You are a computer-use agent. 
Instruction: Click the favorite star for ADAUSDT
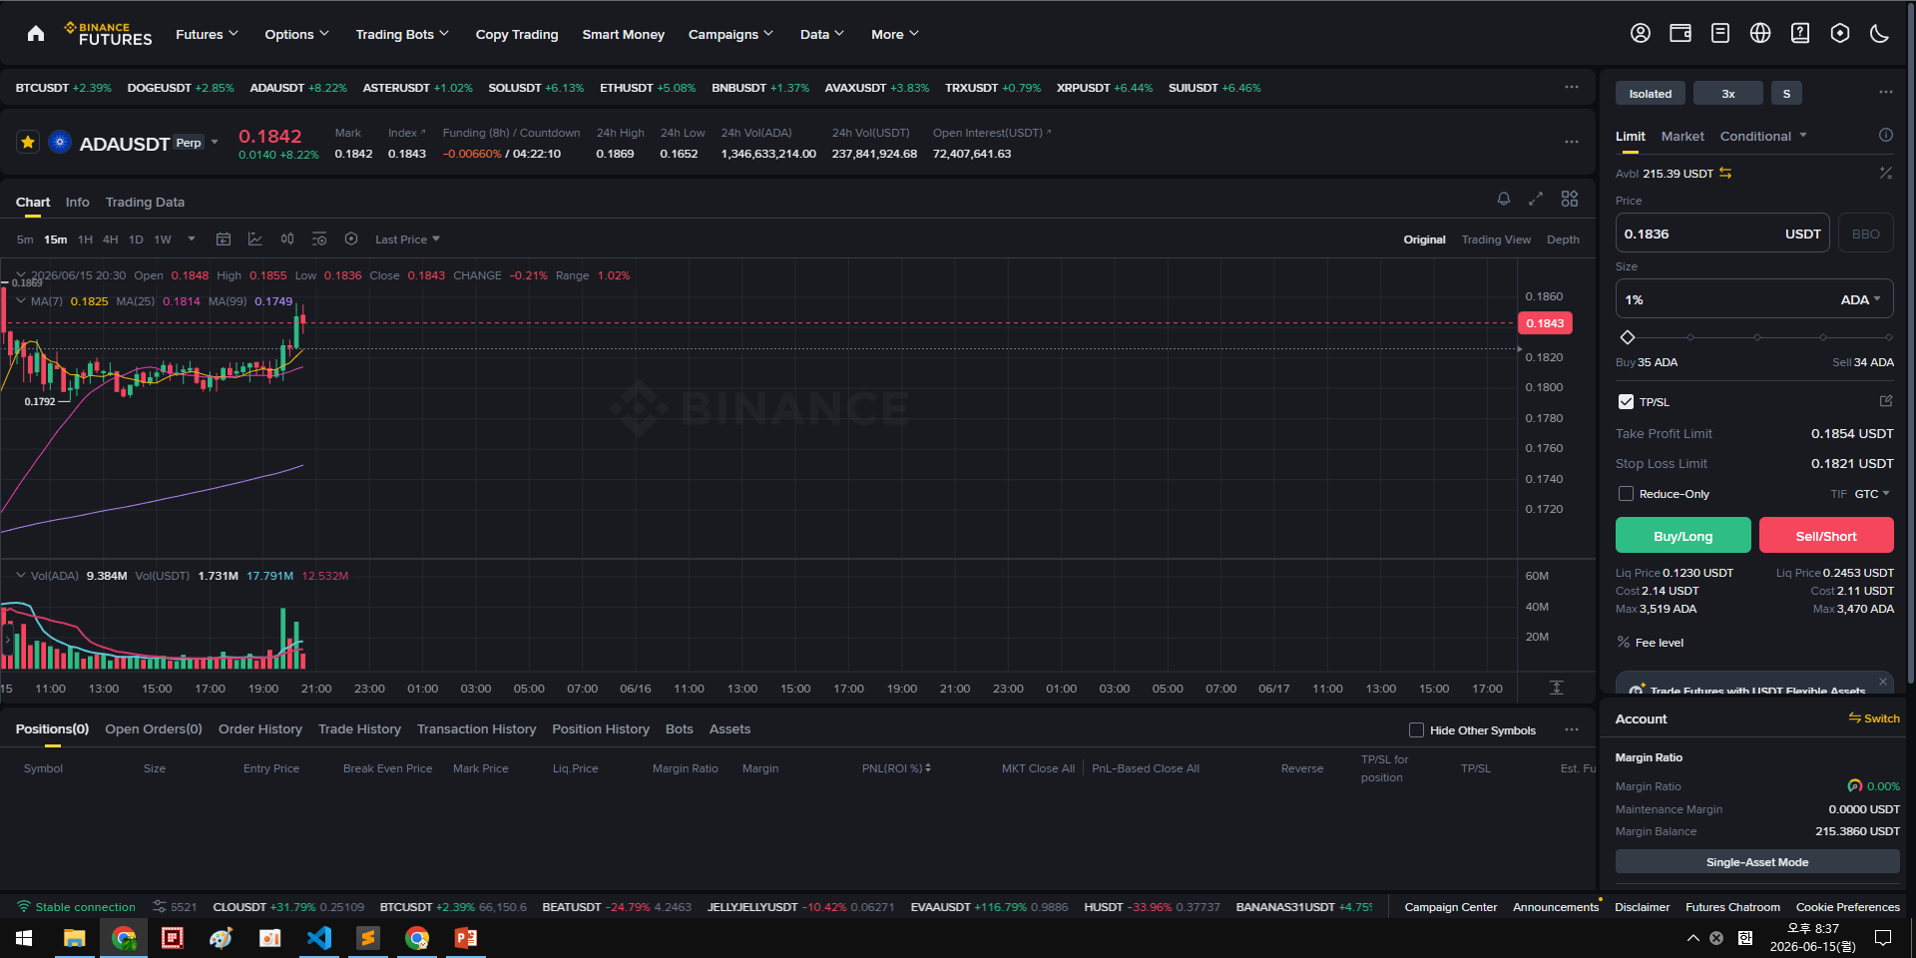(x=28, y=142)
